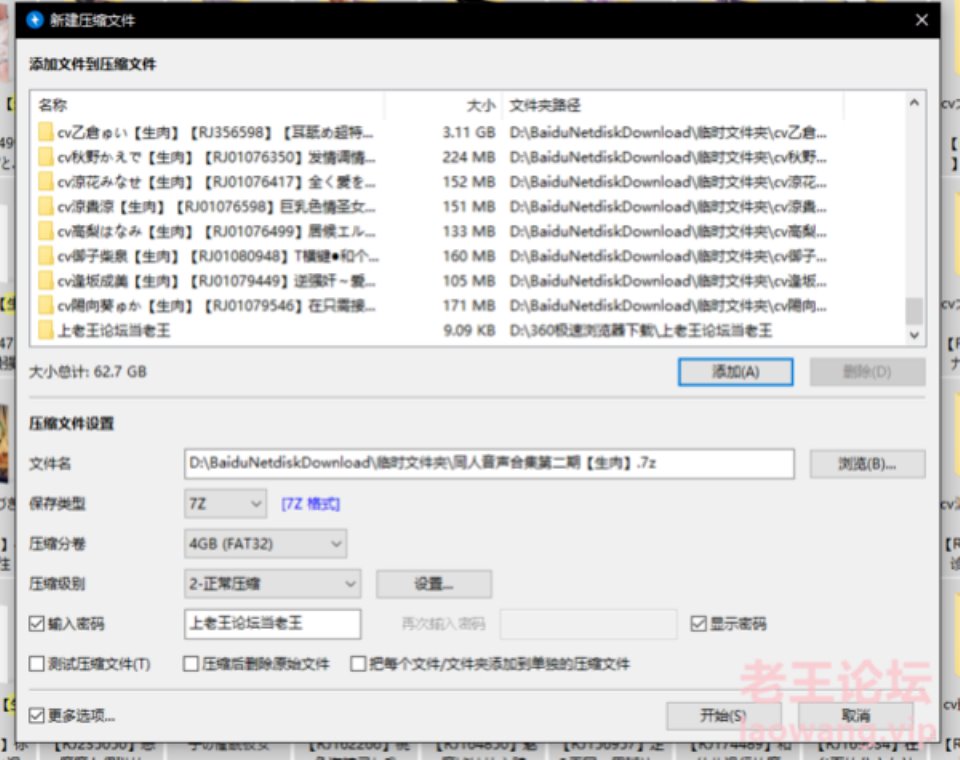Click the 151 MB size cell

click(x=468, y=206)
